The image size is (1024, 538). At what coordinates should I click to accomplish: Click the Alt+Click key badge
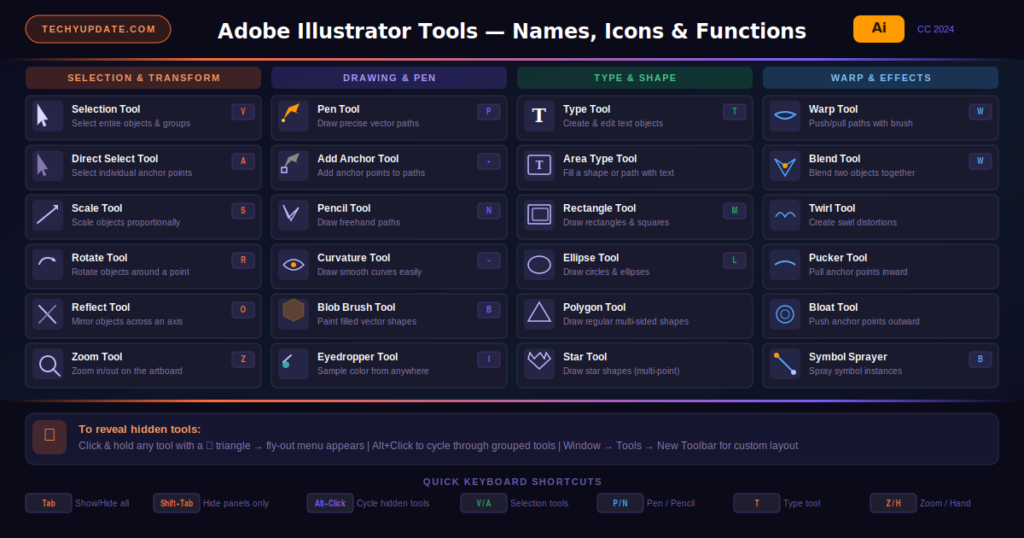pyautogui.click(x=330, y=503)
